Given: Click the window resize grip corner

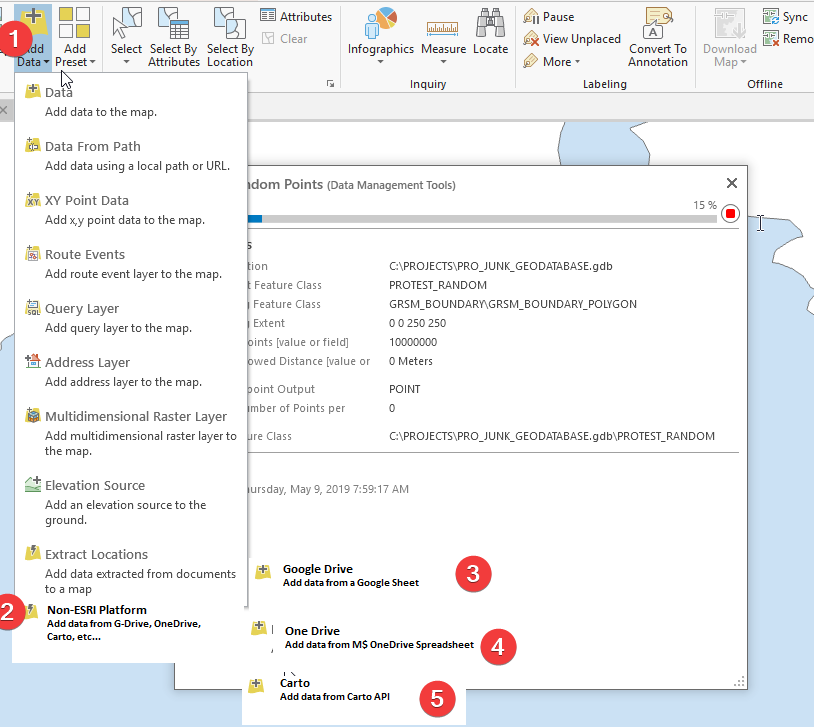Looking at the screenshot, I should [740, 682].
